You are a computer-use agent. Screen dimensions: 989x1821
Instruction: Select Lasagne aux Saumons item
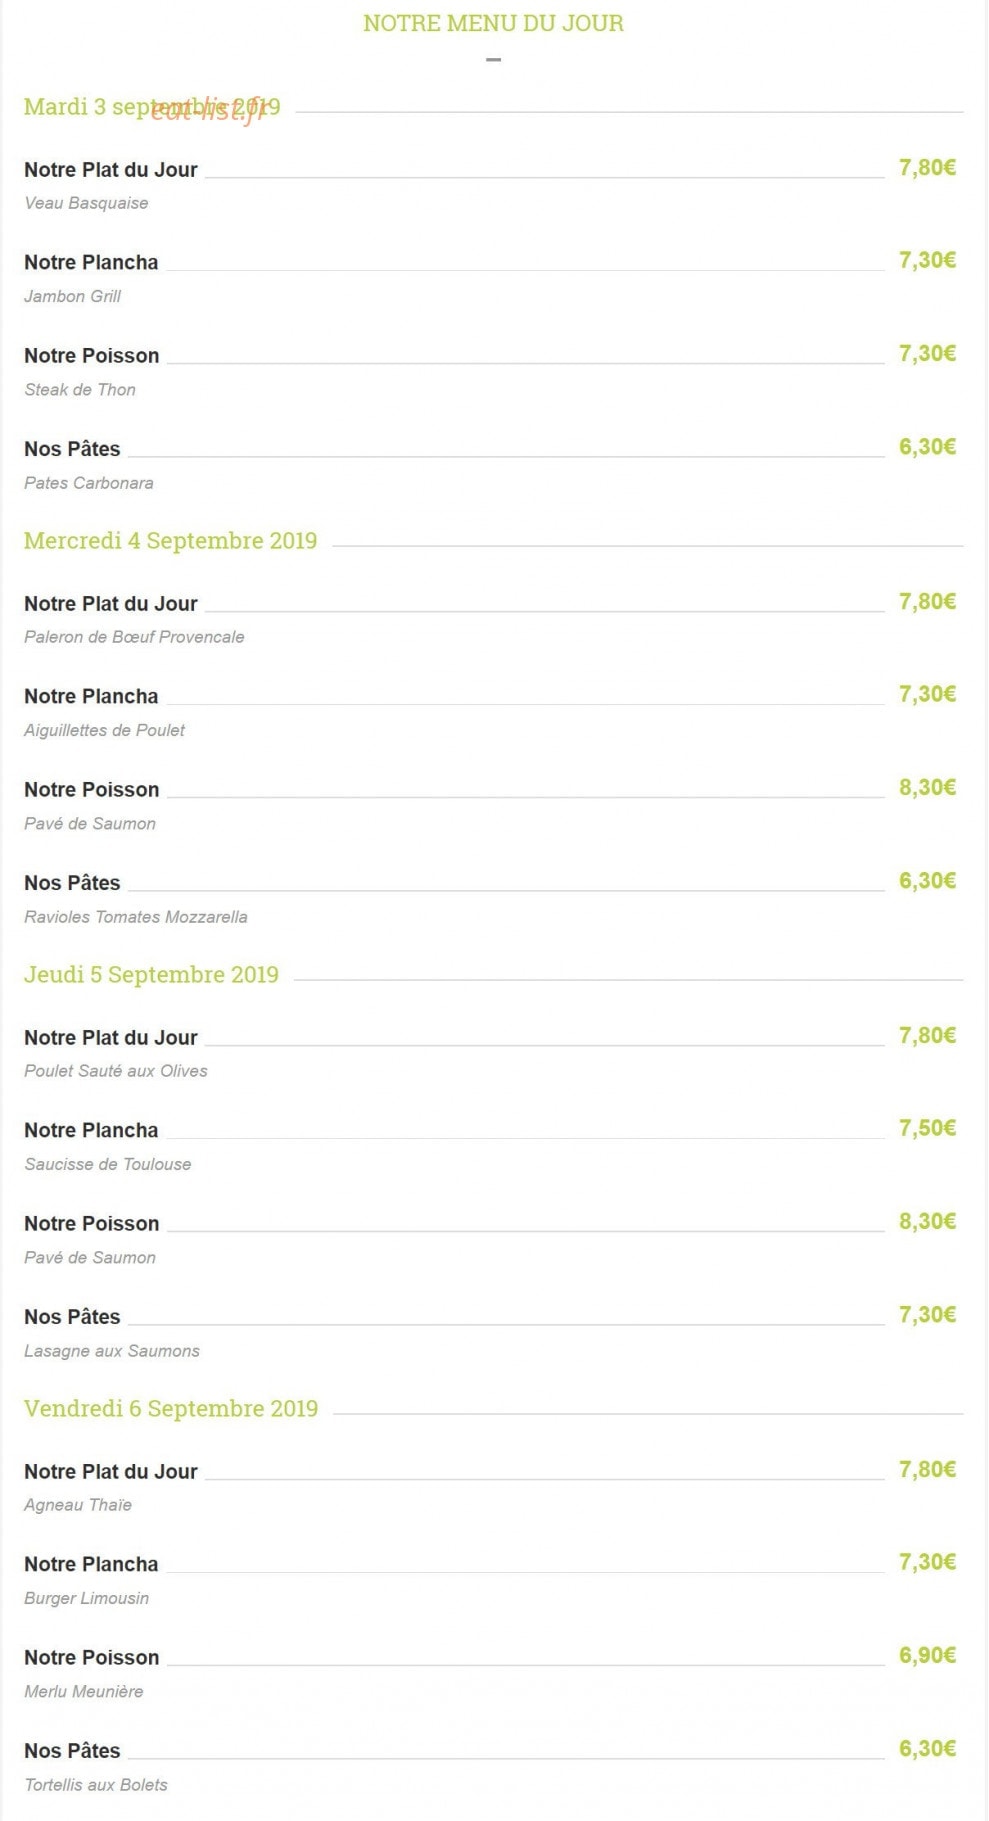[x=112, y=1351]
